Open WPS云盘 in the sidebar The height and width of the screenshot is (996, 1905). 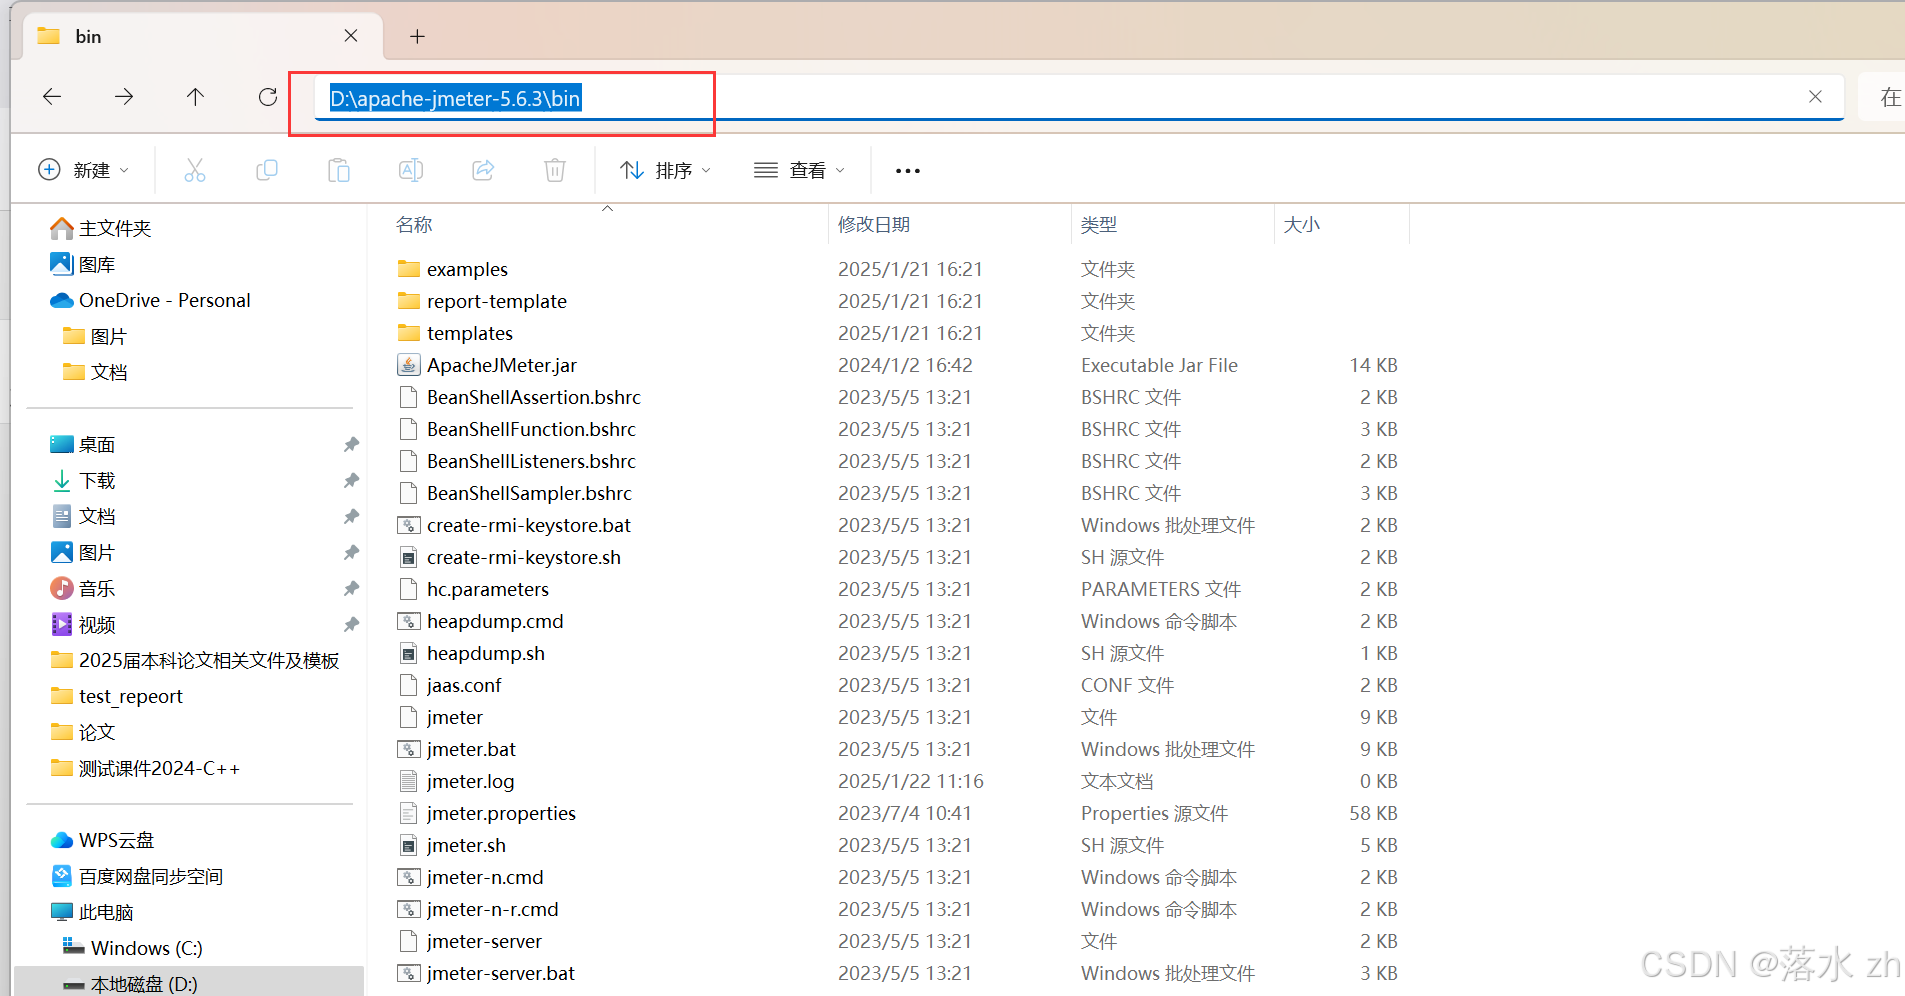[102, 841]
